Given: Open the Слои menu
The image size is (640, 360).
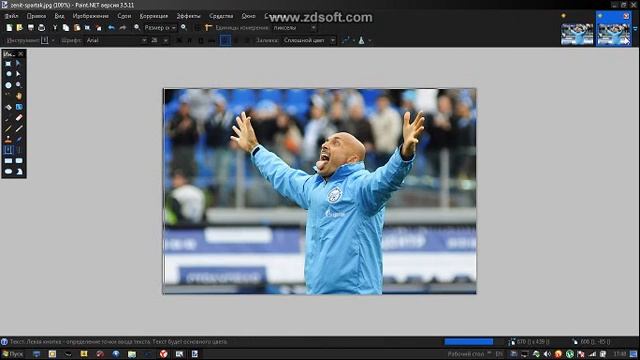Looking at the screenshot, I should click(x=124, y=16).
